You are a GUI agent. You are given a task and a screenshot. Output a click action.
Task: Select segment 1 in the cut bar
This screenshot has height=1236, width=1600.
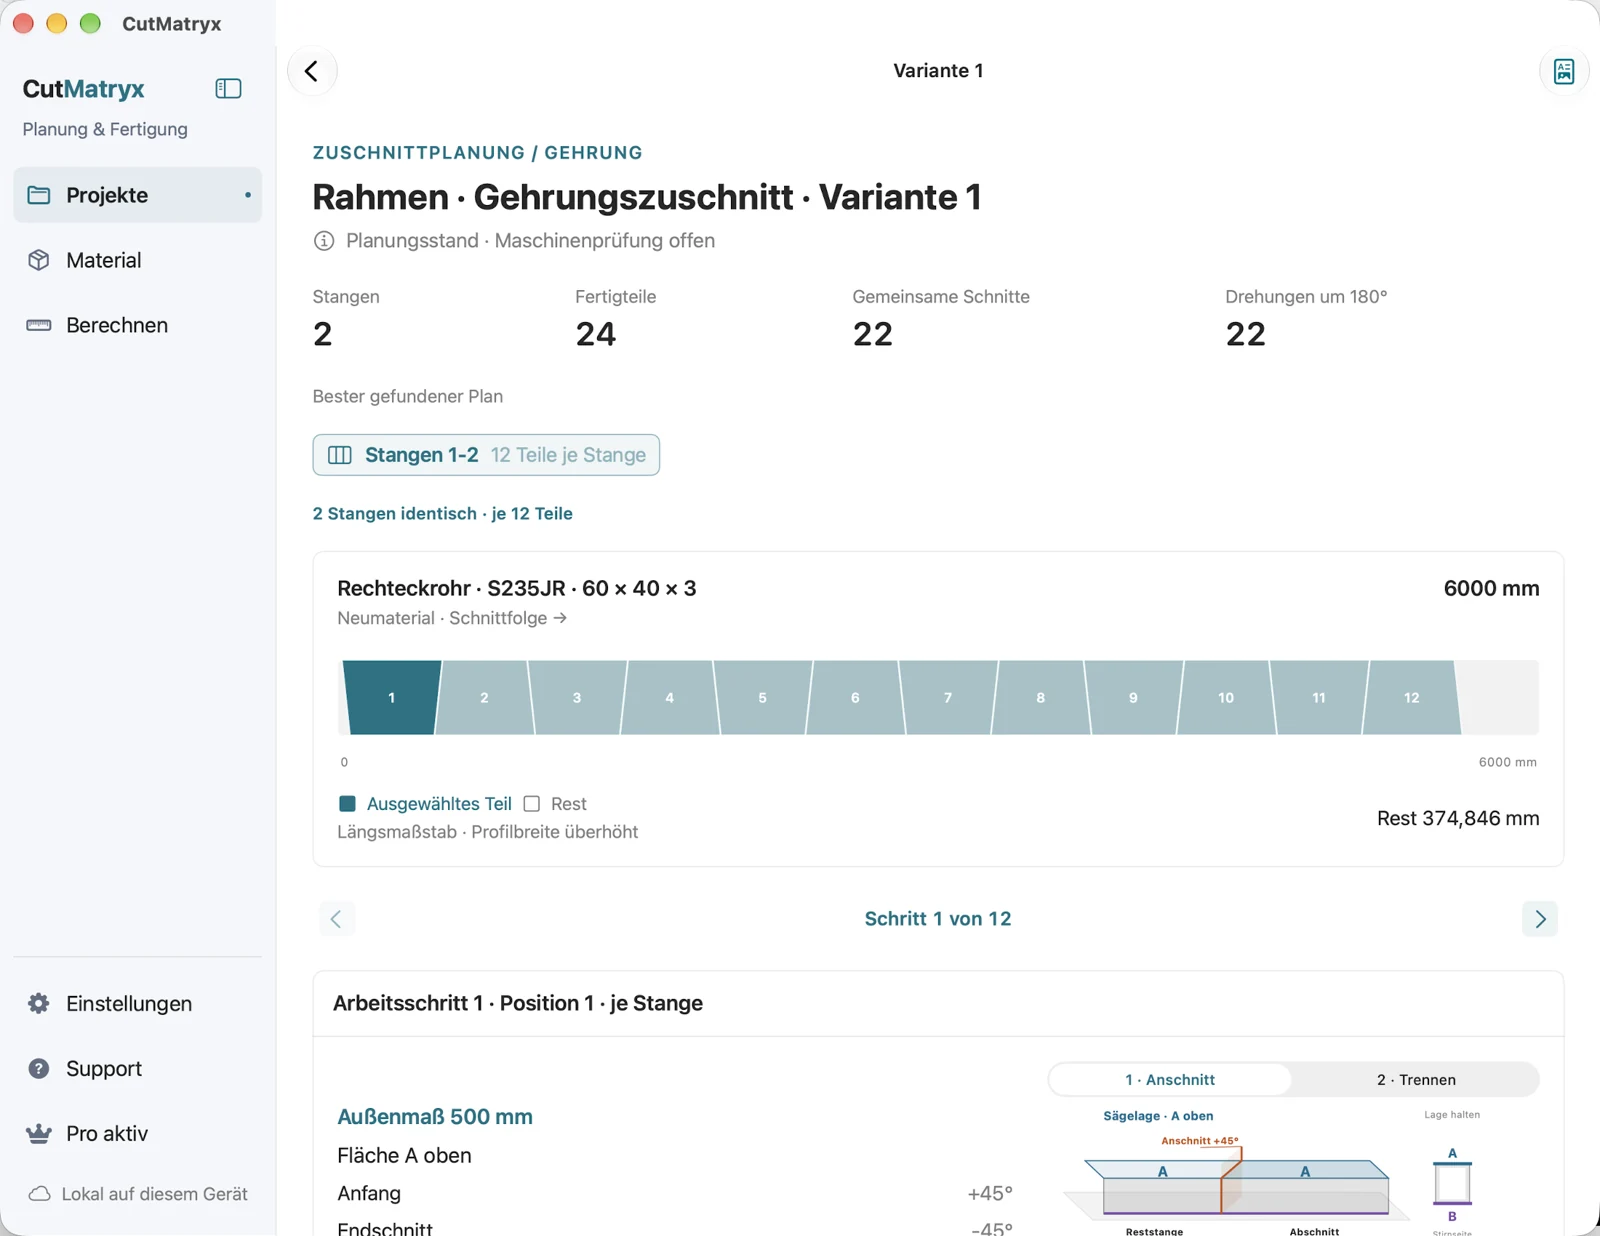(x=391, y=697)
